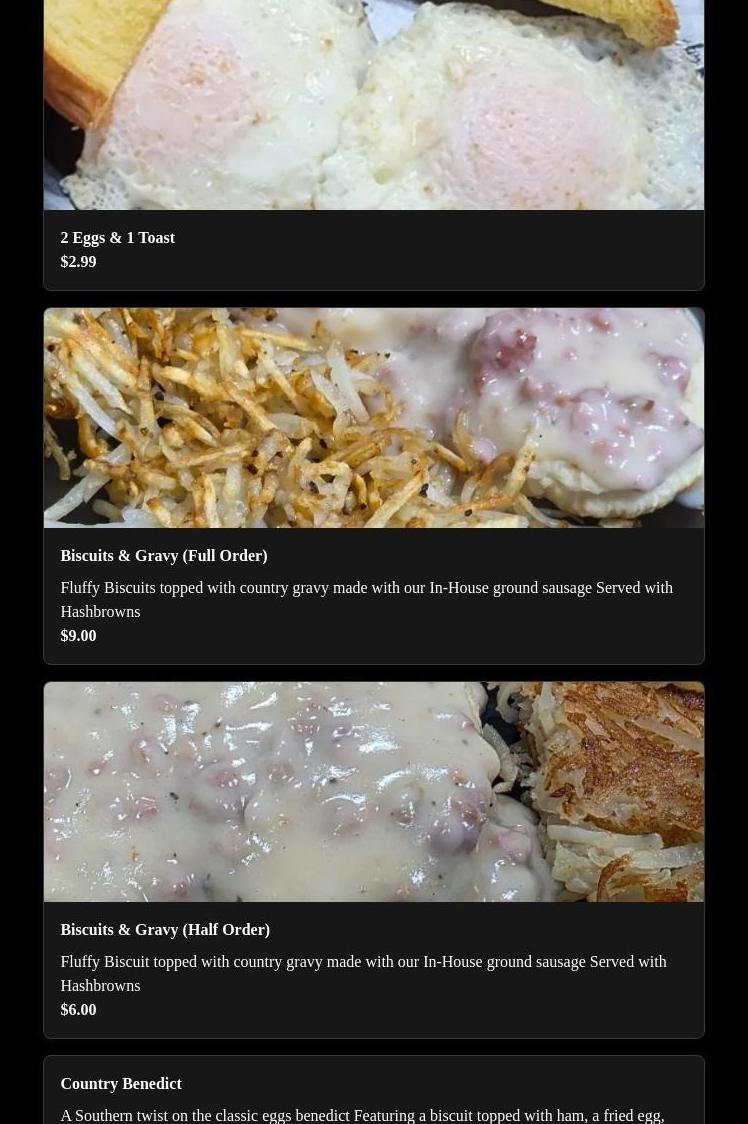
Task: Open the 2 Eggs & 1 Toast item title
Action: (x=118, y=238)
